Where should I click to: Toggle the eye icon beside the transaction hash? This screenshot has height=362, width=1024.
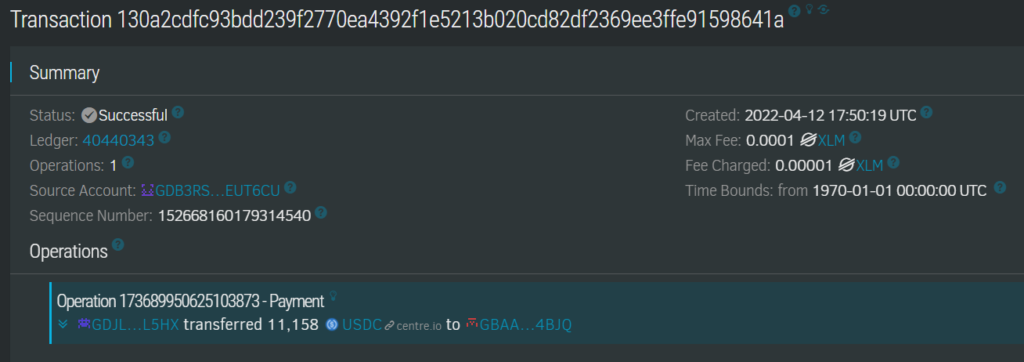[823, 9]
